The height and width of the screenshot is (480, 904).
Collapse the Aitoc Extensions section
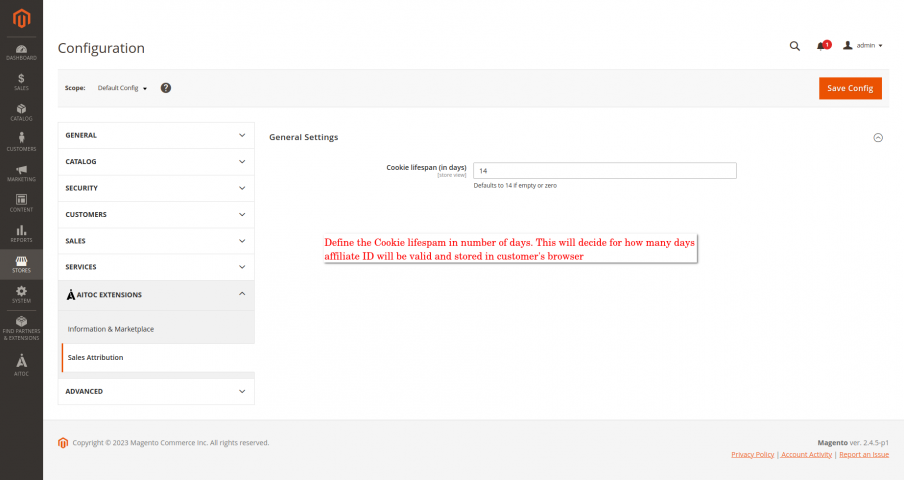(x=156, y=295)
